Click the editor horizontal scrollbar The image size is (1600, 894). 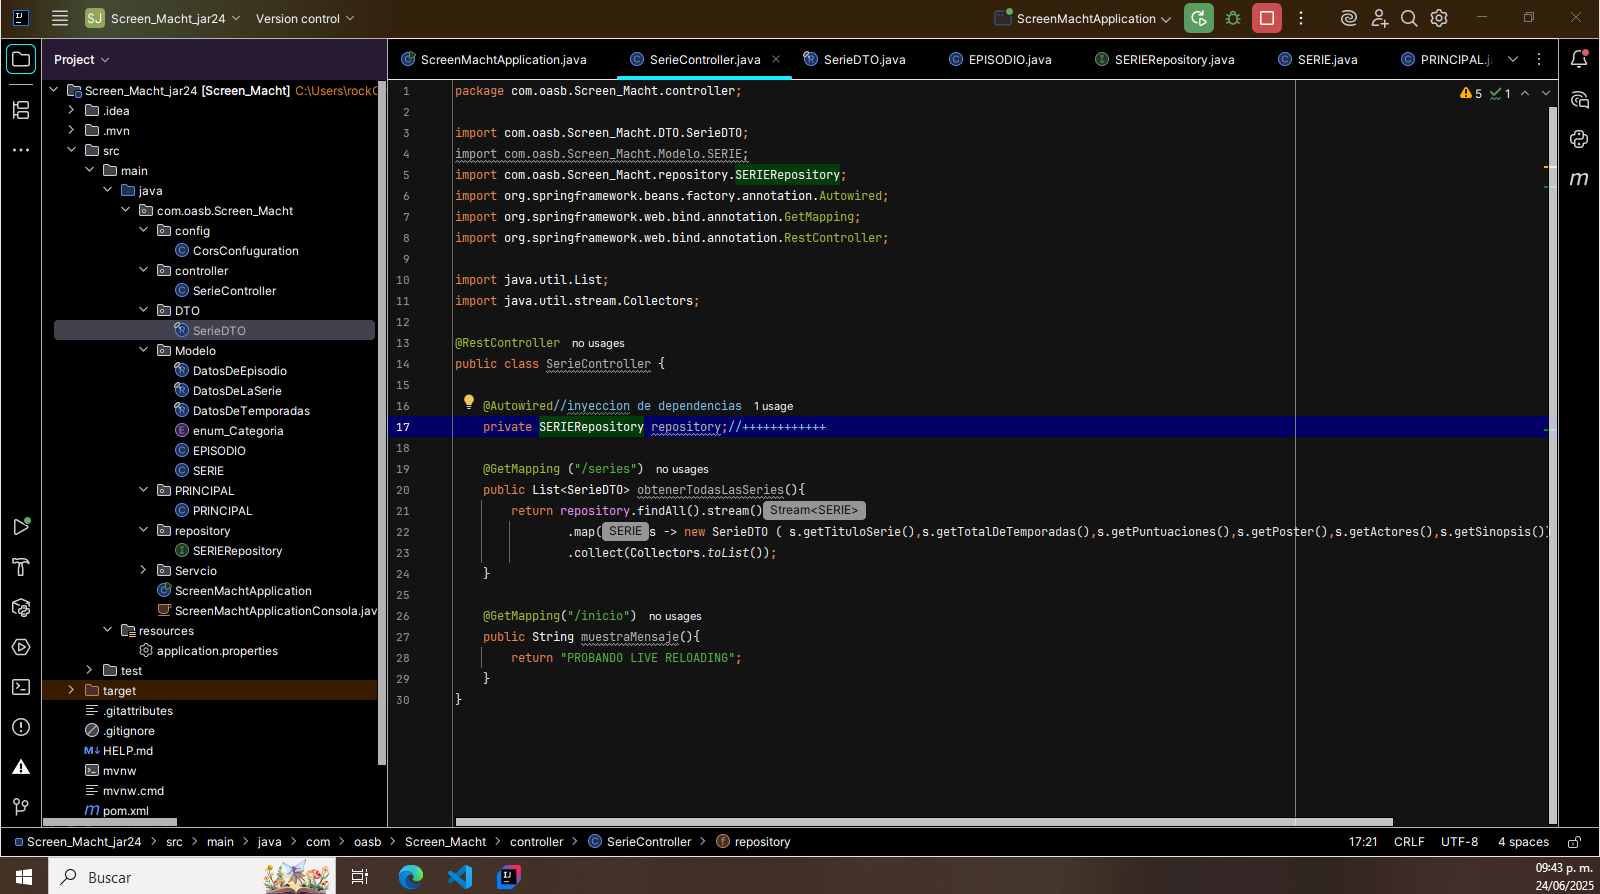coord(923,822)
